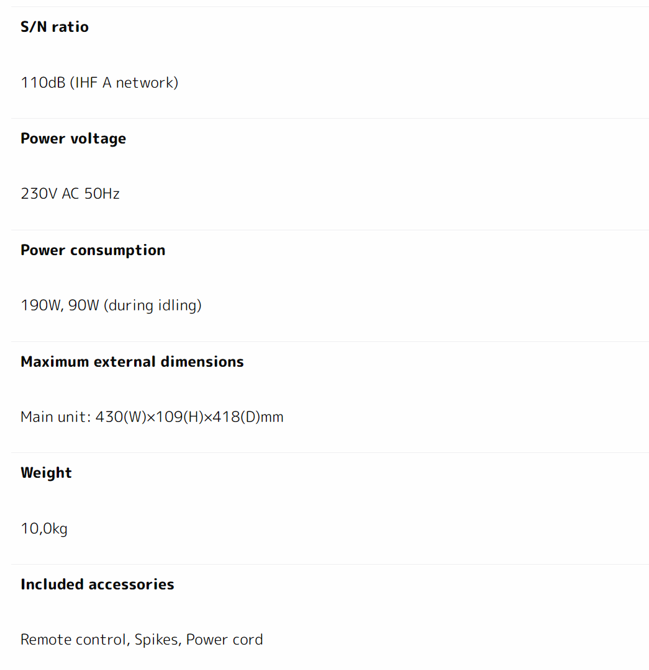Click the Main unit dimensions text

point(152,417)
